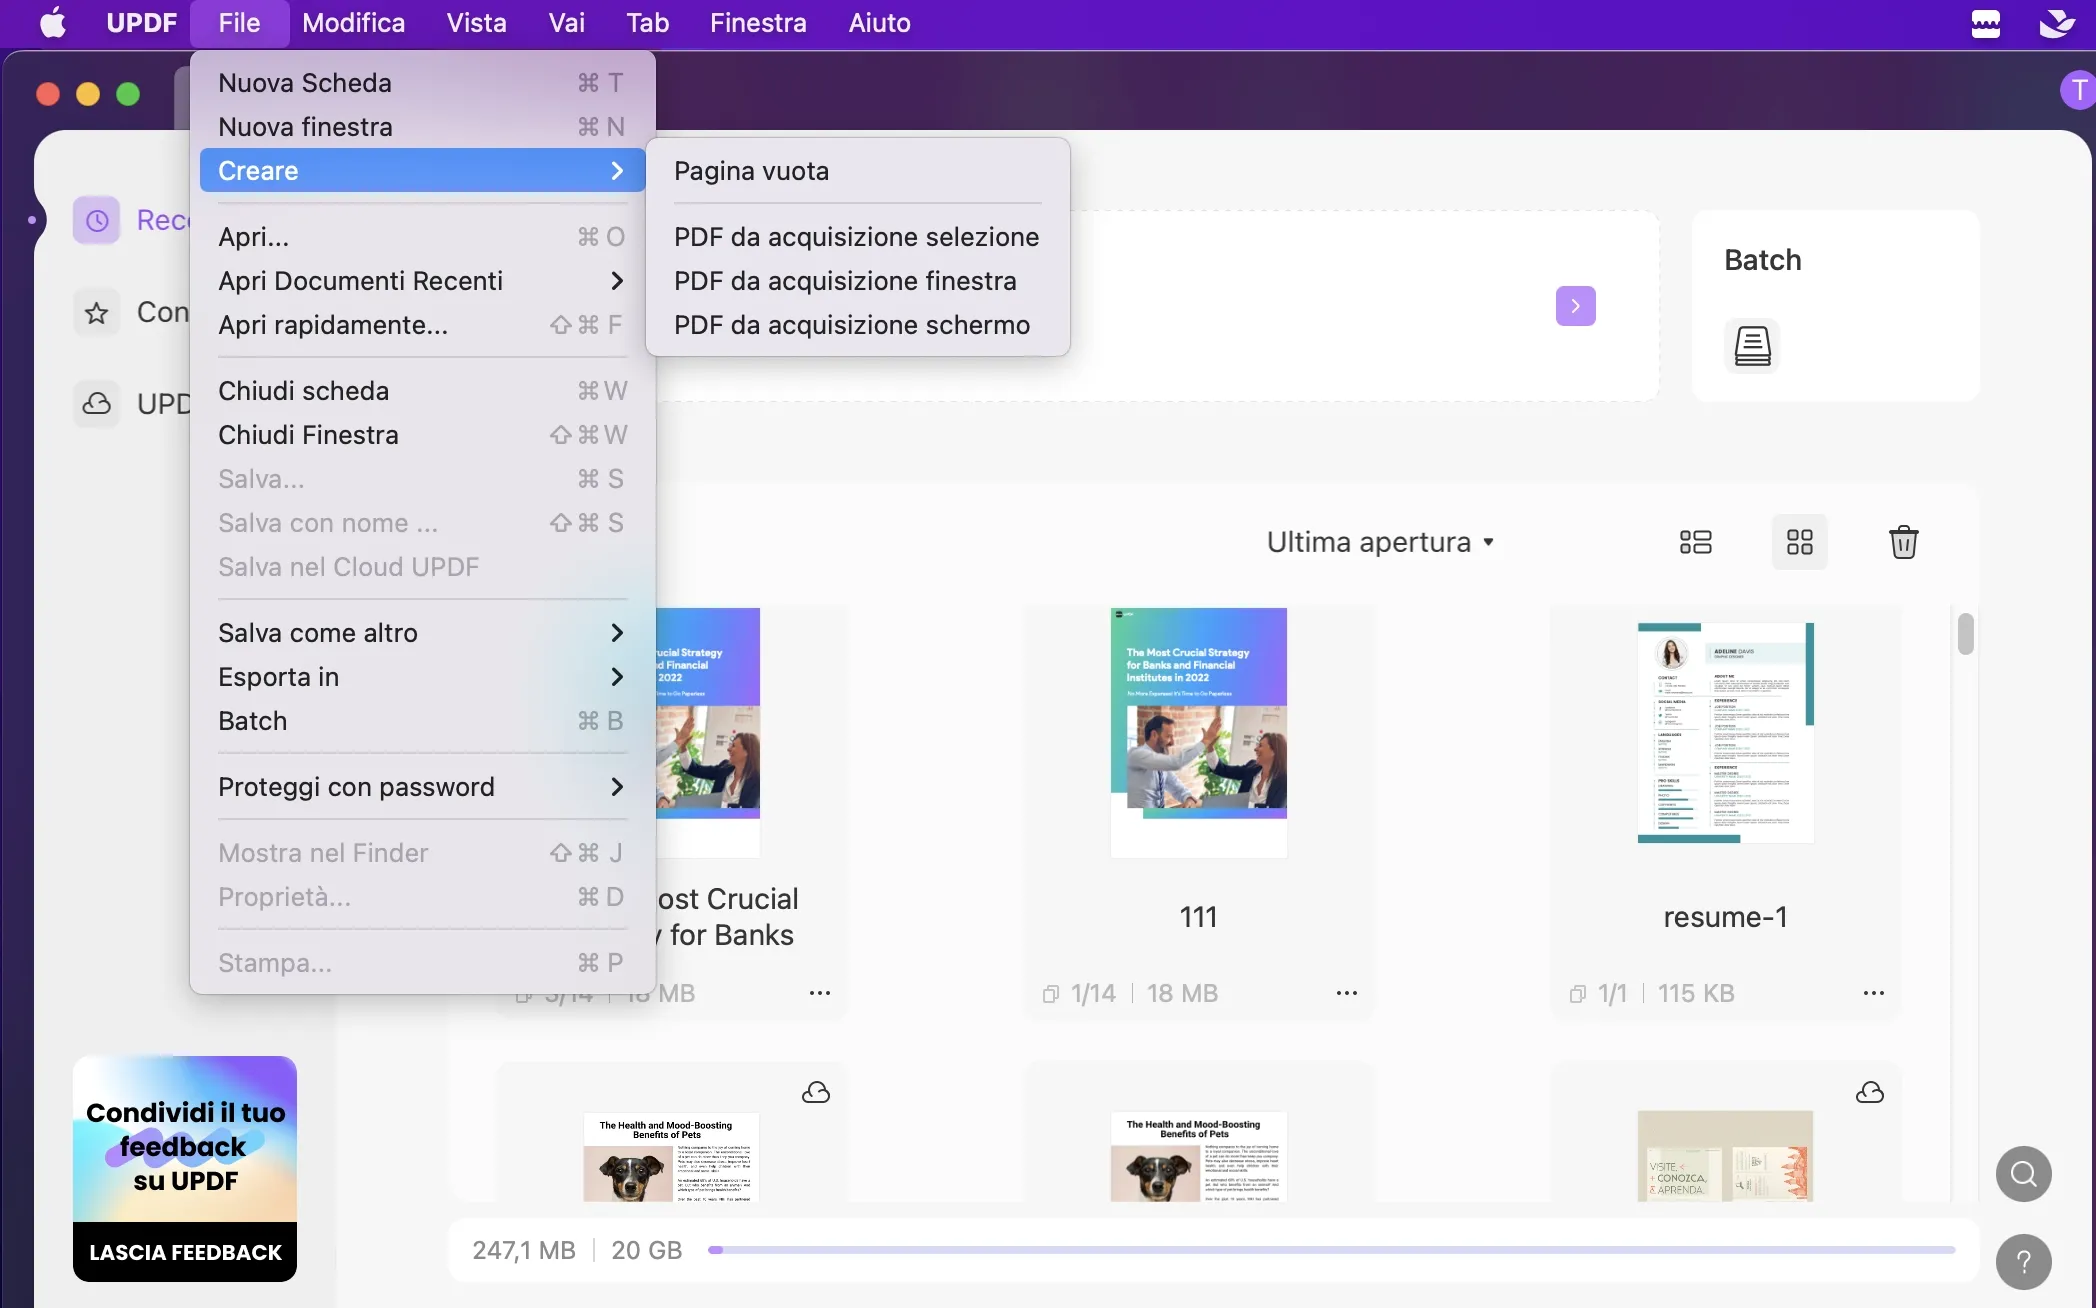Choose PDF da acquisizione schermo
Screen dimensions: 2096x1308
(857, 325)
